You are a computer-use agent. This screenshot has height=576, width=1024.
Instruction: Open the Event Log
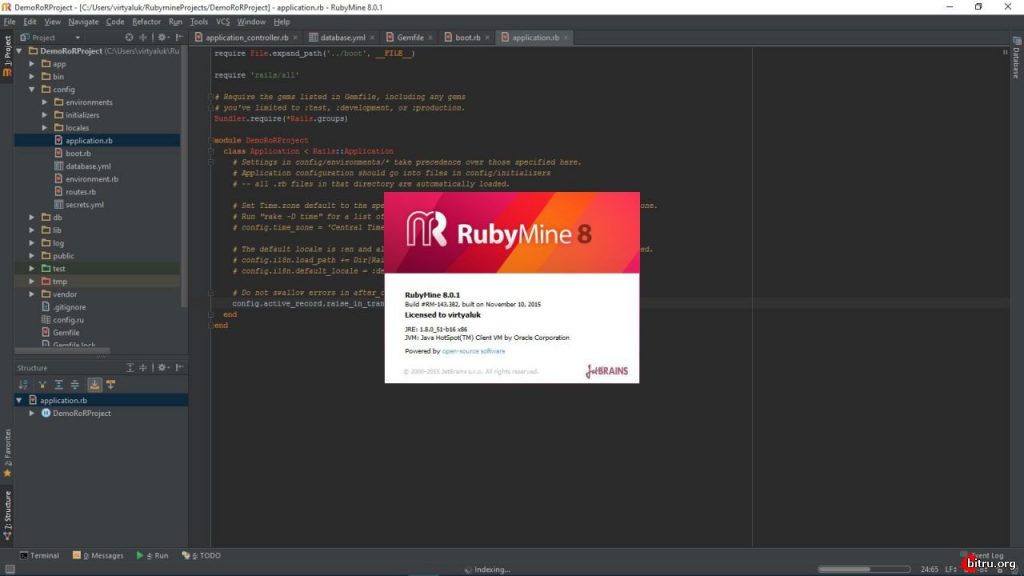click(x=983, y=555)
